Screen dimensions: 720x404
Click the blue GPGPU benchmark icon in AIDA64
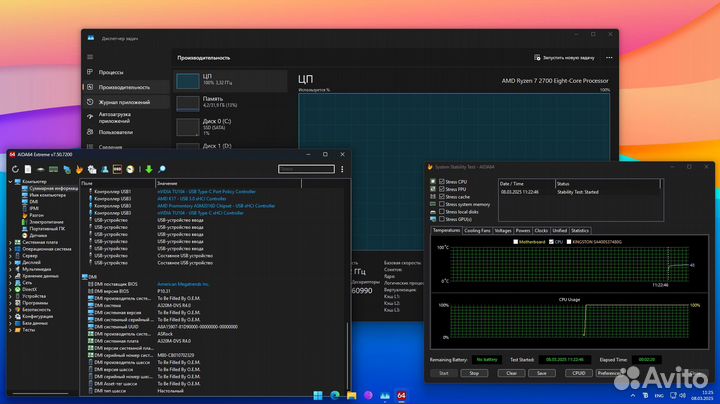(67, 169)
